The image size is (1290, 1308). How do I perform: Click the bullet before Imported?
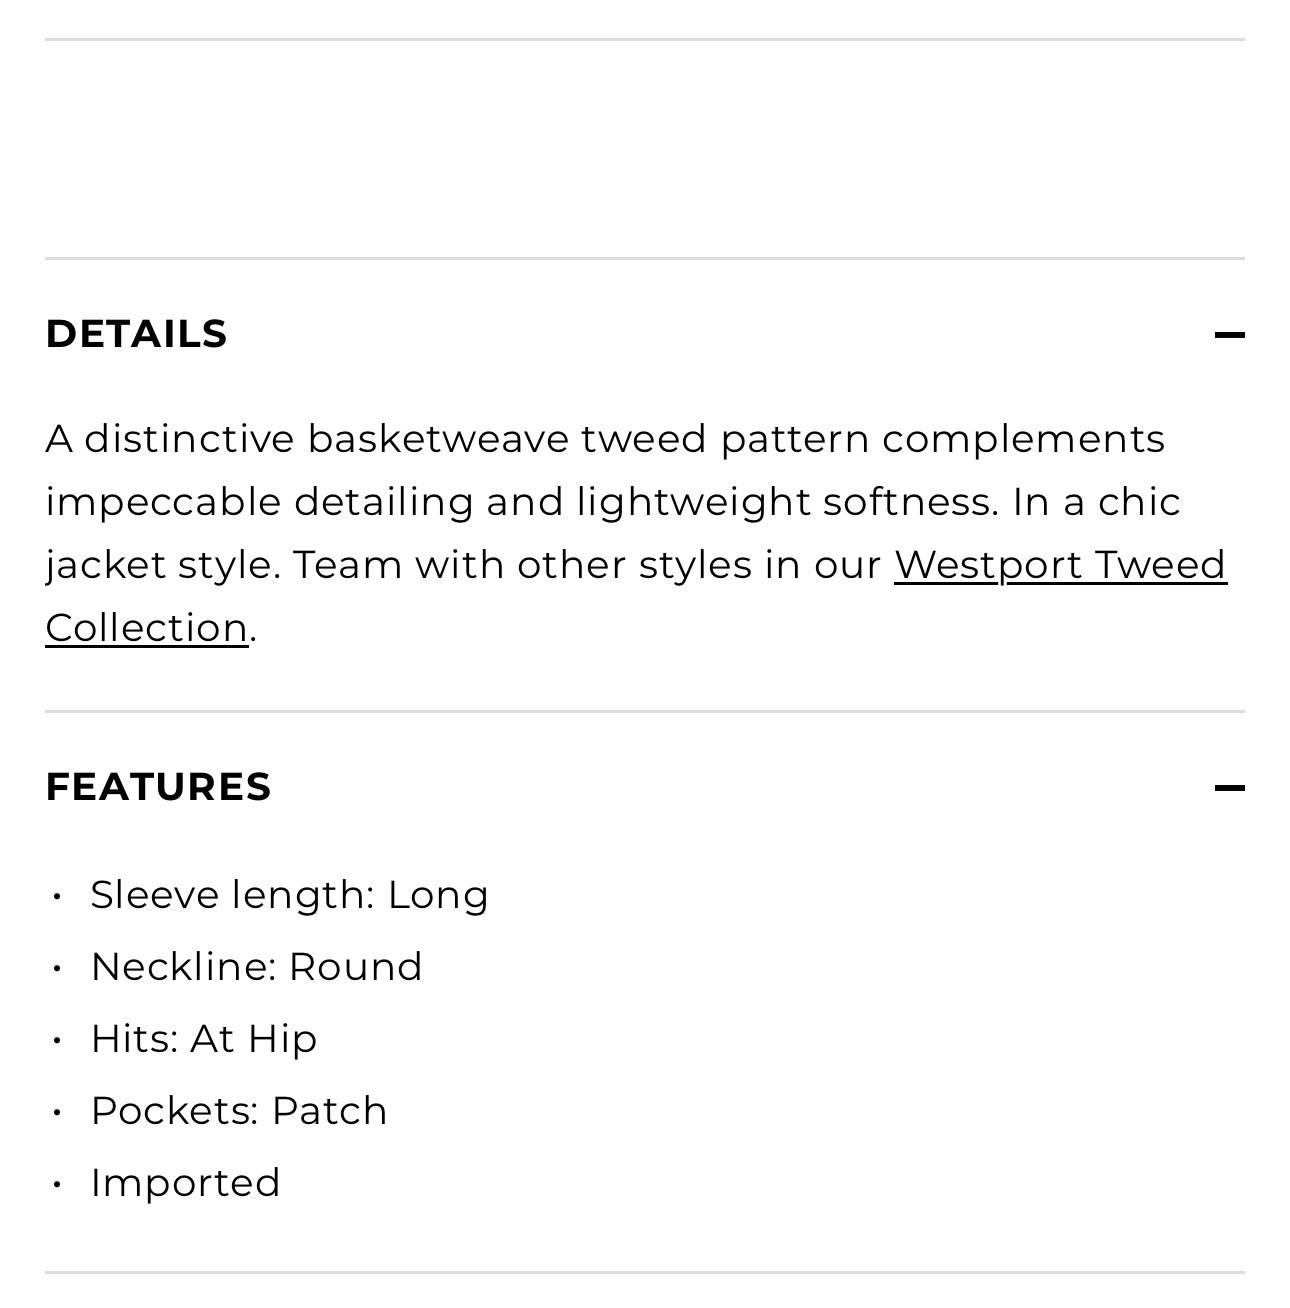(x=57, y=1184)
